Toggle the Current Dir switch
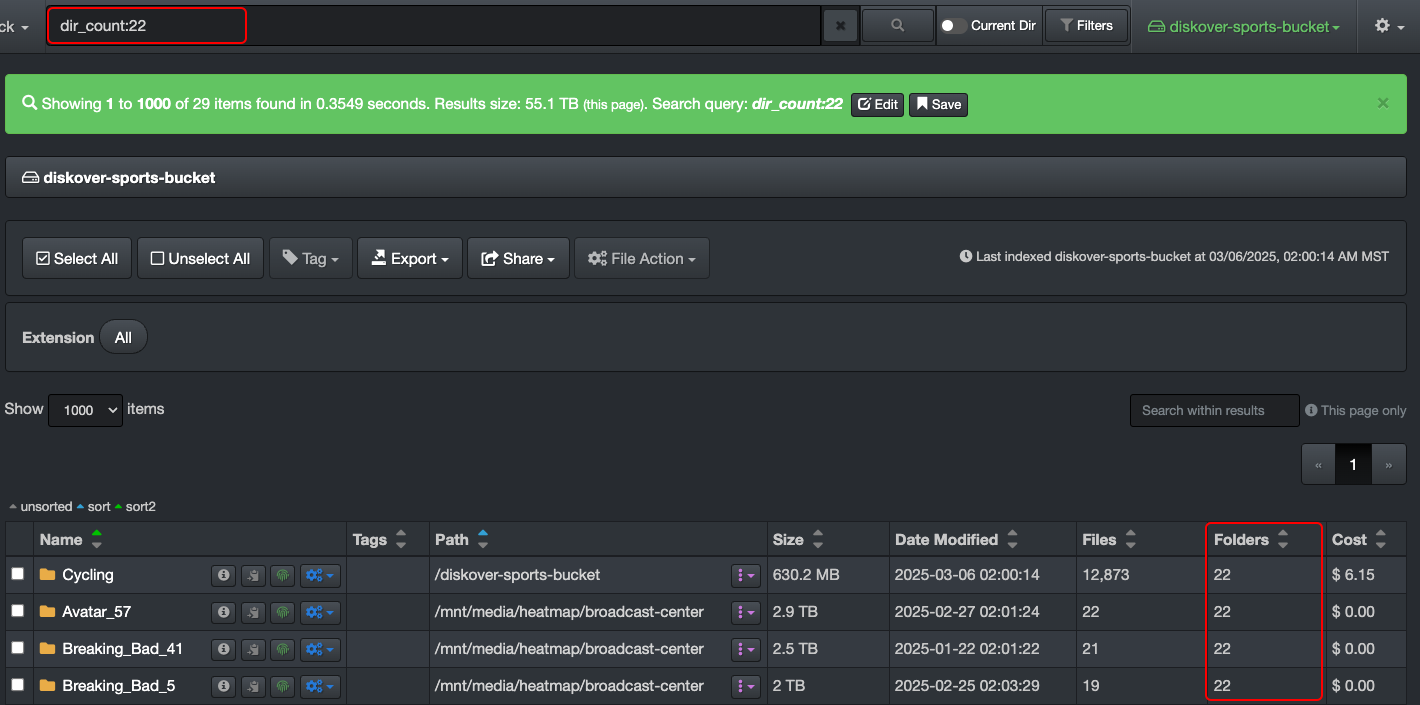Image resolution: width=1420 pixels, height=705 pixels. (x=952, y=26)
